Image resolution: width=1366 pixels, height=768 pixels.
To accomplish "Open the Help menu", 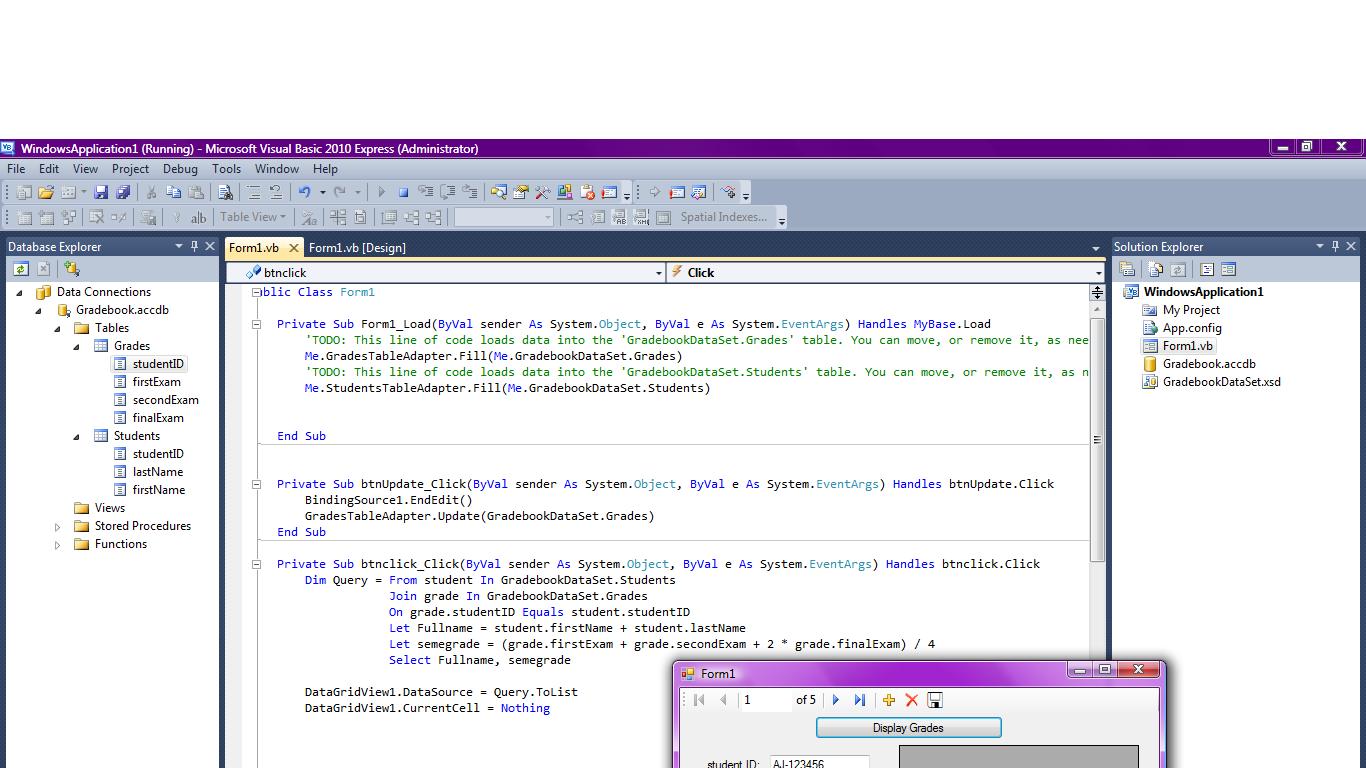I will 325,169.
